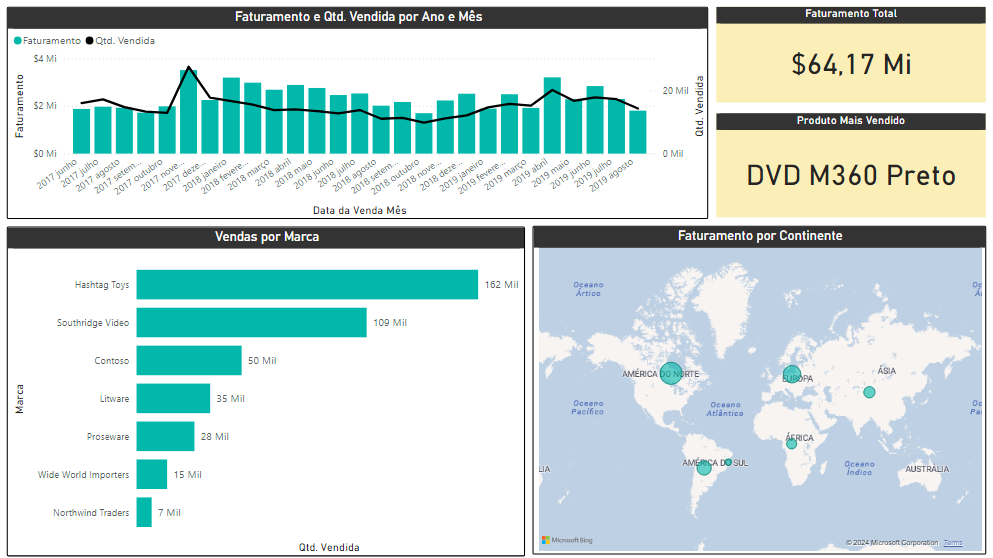
Task: Click the larger América do Sul bubble
Action: [x=704, y=469]
